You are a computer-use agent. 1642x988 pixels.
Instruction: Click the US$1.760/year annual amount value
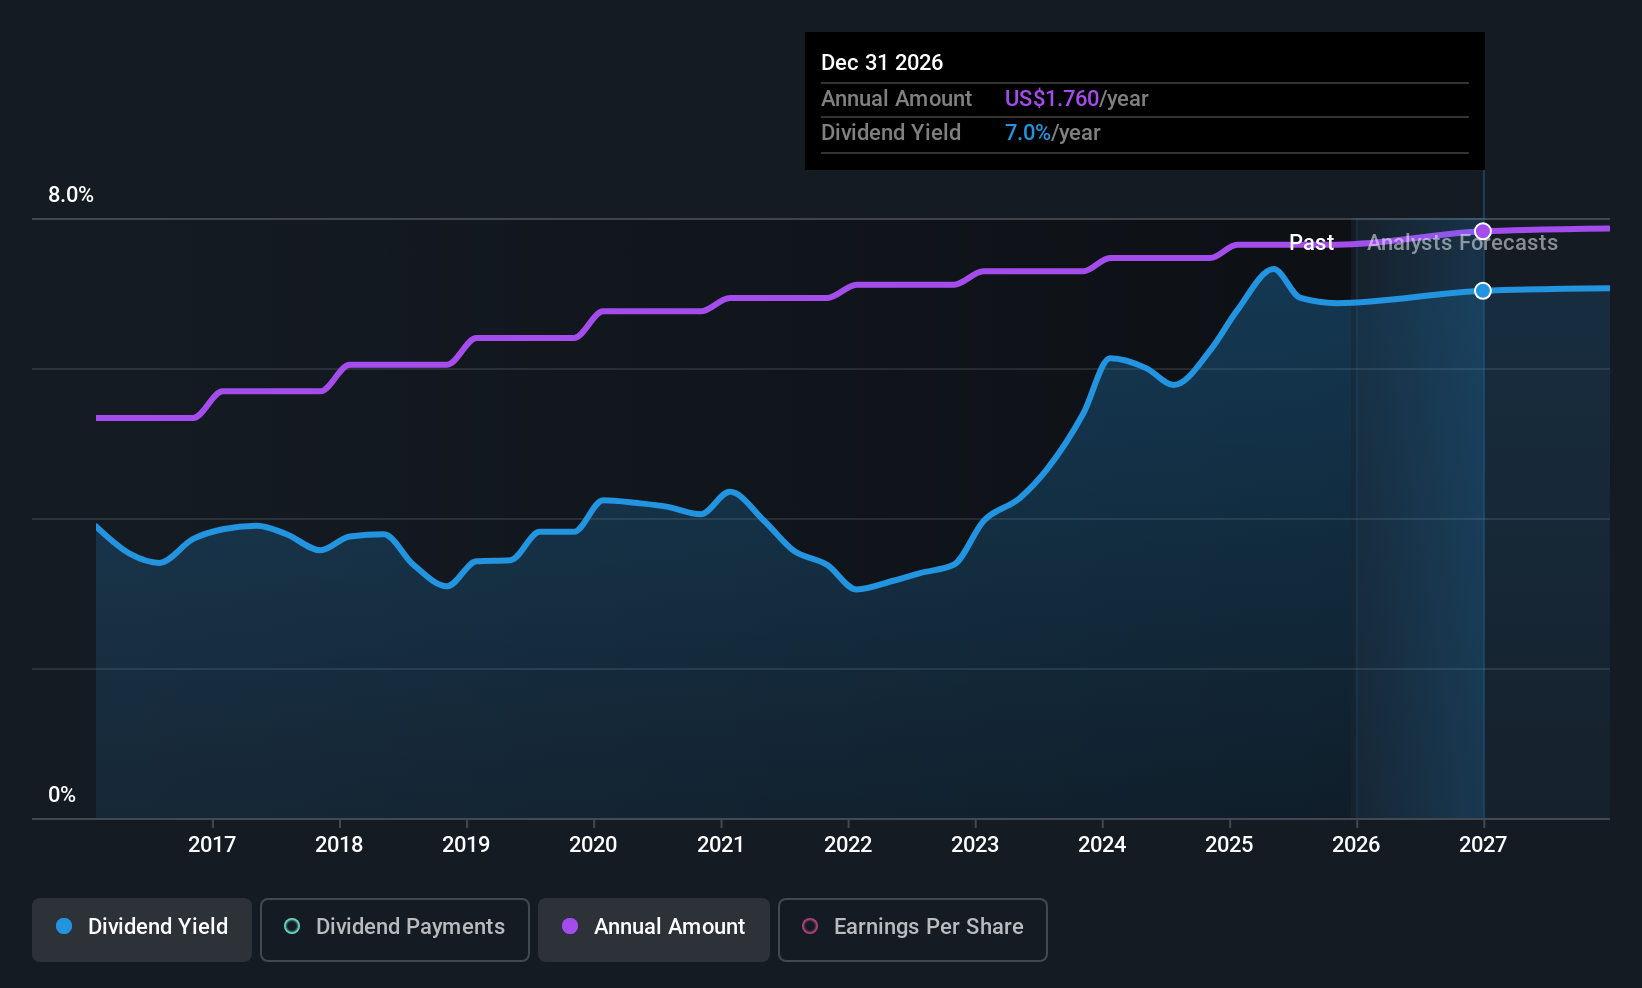click(1076, 99)
